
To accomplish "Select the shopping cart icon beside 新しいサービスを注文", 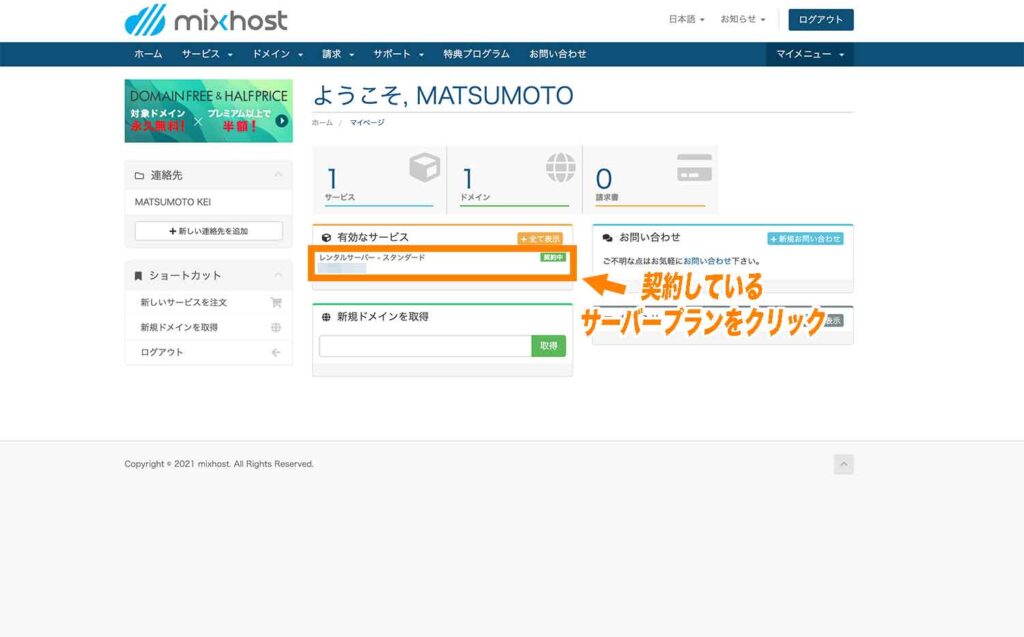I will coord(277,303).
